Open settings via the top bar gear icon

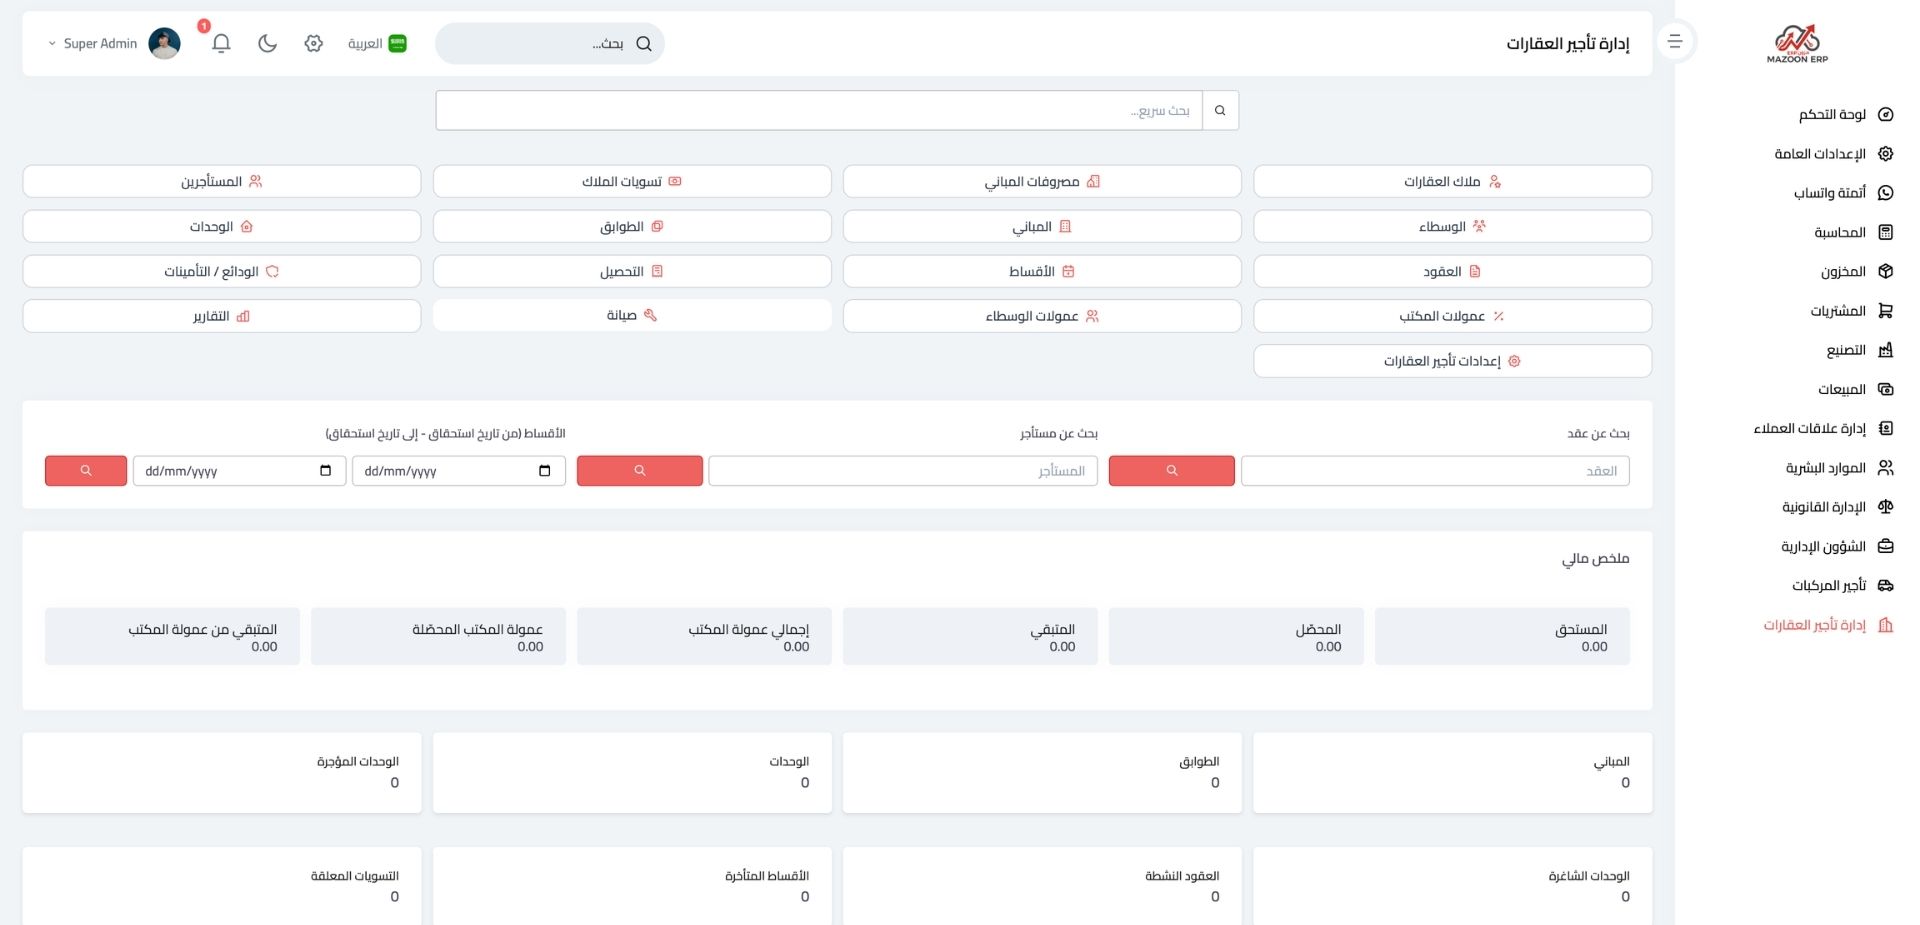click(314, 43)
